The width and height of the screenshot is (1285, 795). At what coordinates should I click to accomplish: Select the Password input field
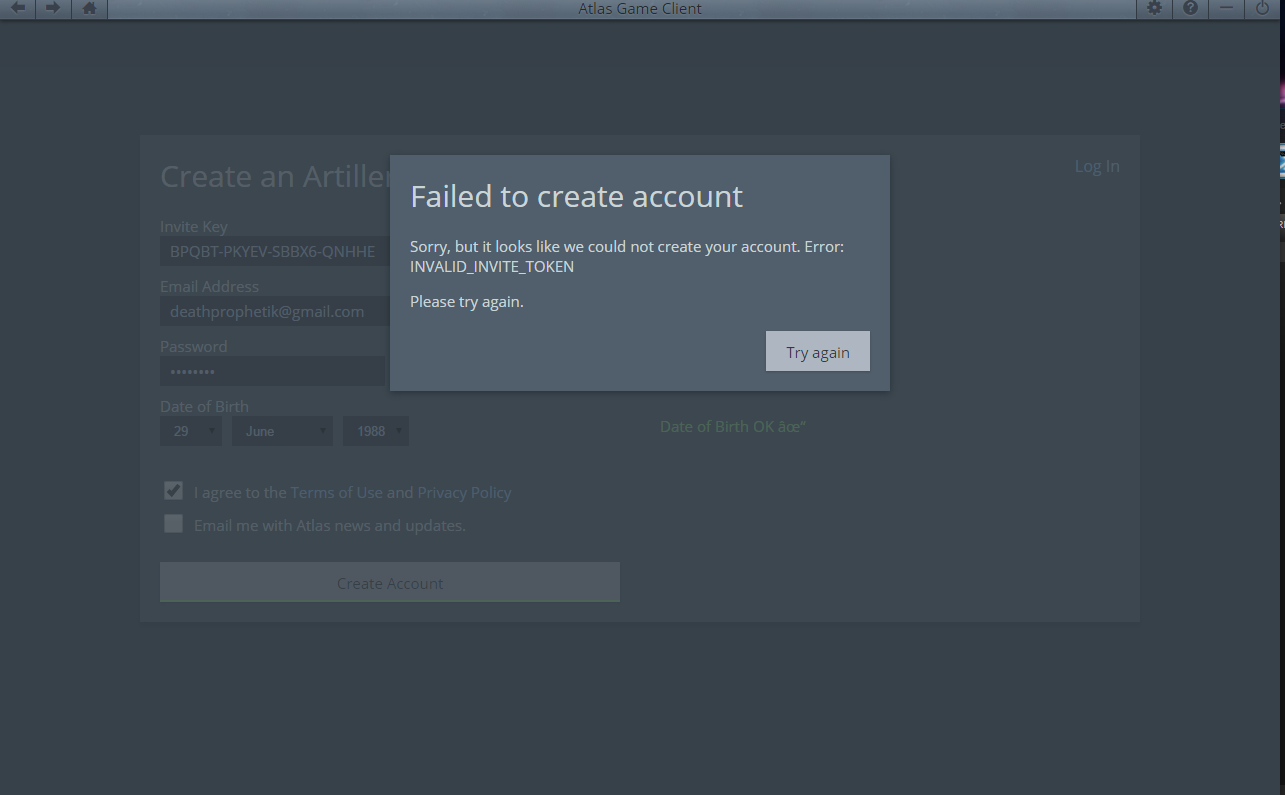coord(273,372)
